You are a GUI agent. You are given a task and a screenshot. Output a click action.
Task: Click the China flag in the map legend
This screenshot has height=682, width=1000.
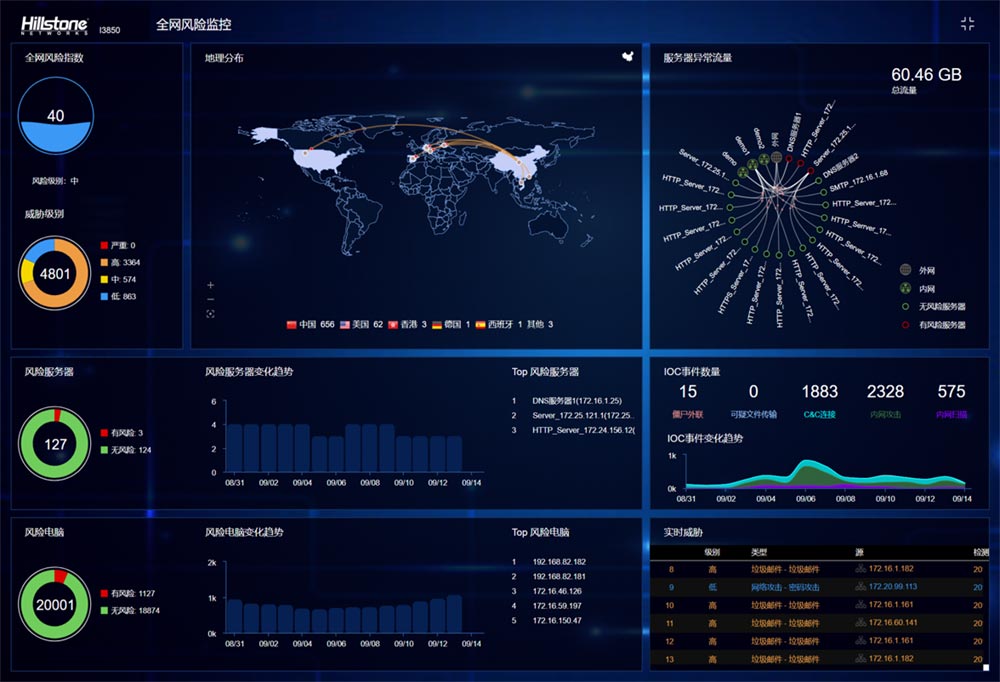coord(291,325)
